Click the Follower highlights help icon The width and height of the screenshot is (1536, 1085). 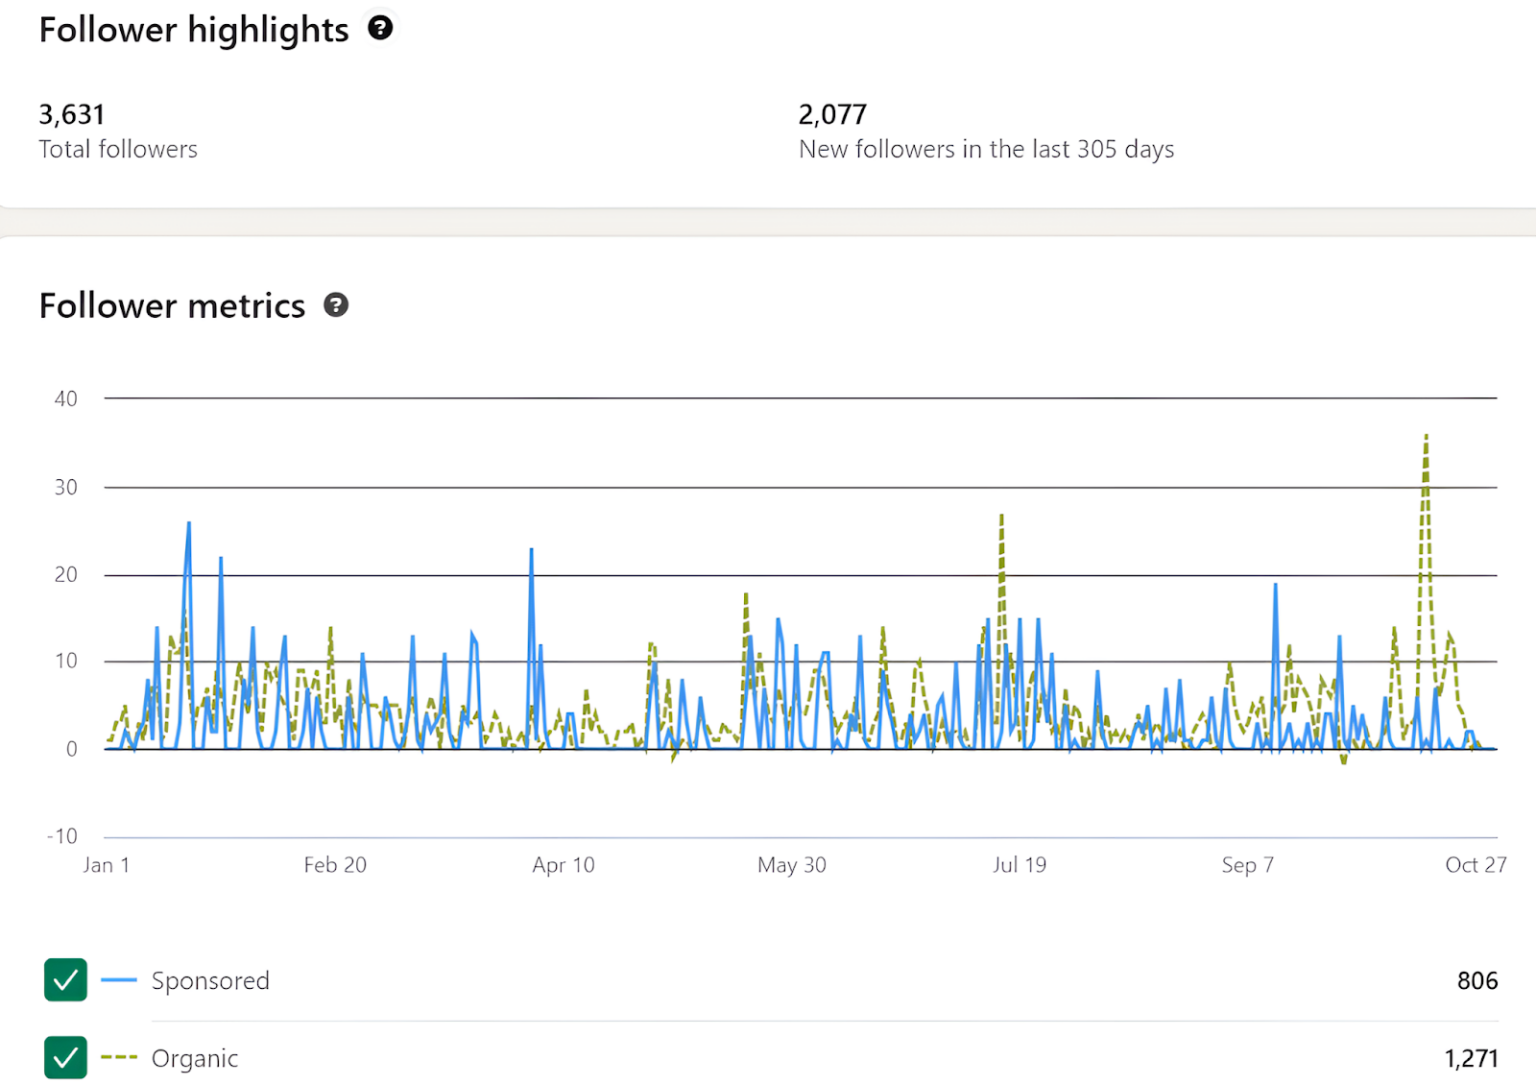(x=380, y=28)
